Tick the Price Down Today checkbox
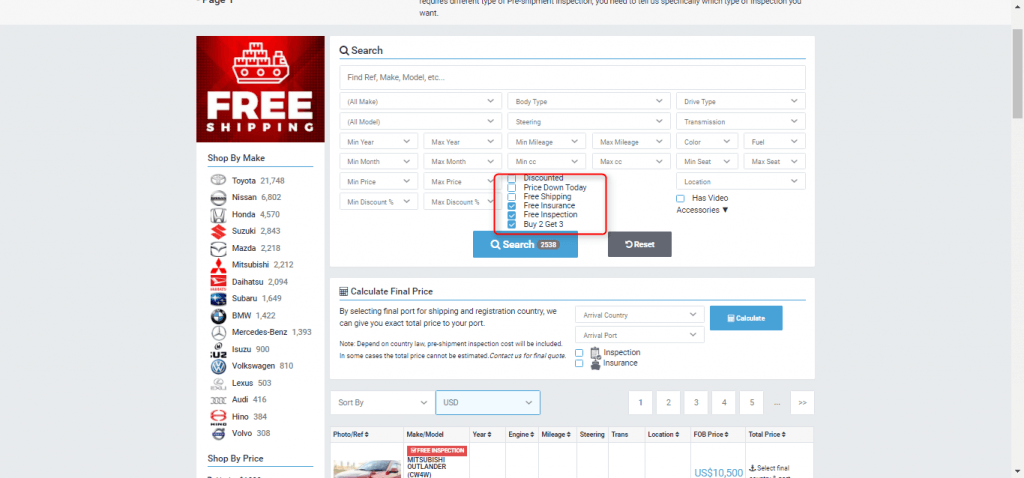 point(512,187)
